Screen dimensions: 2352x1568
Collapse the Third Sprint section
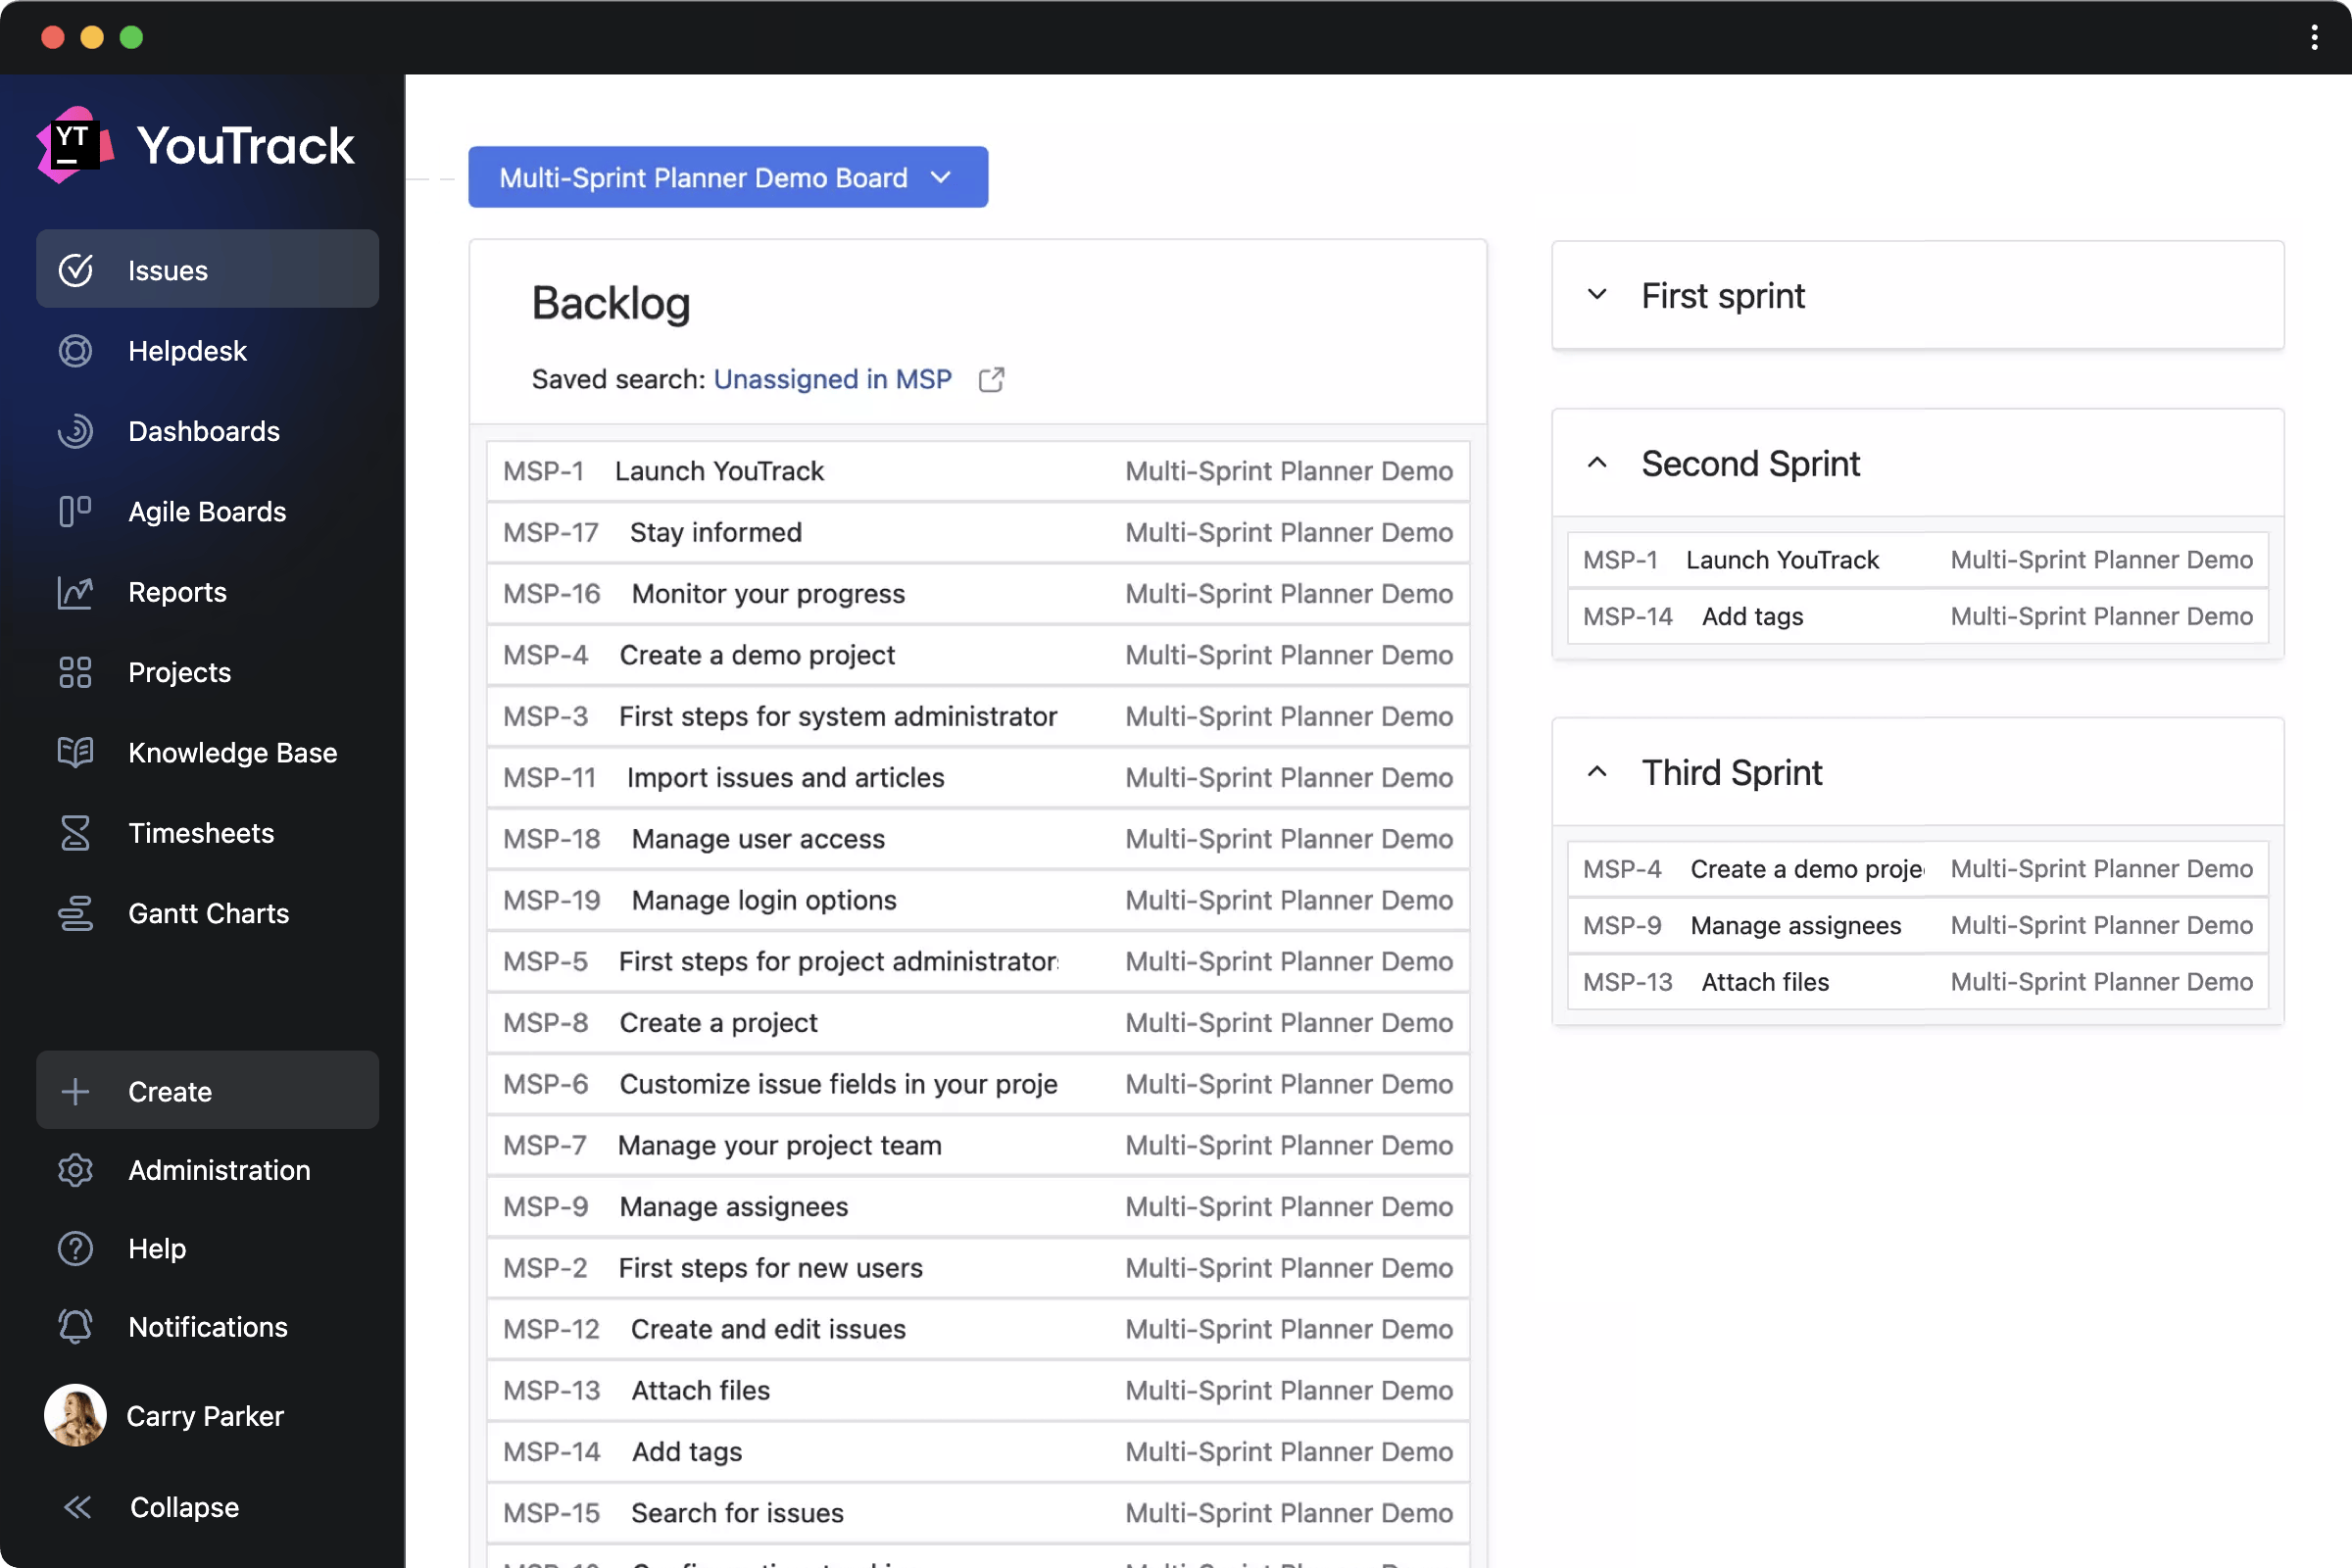pos(1596,772)
